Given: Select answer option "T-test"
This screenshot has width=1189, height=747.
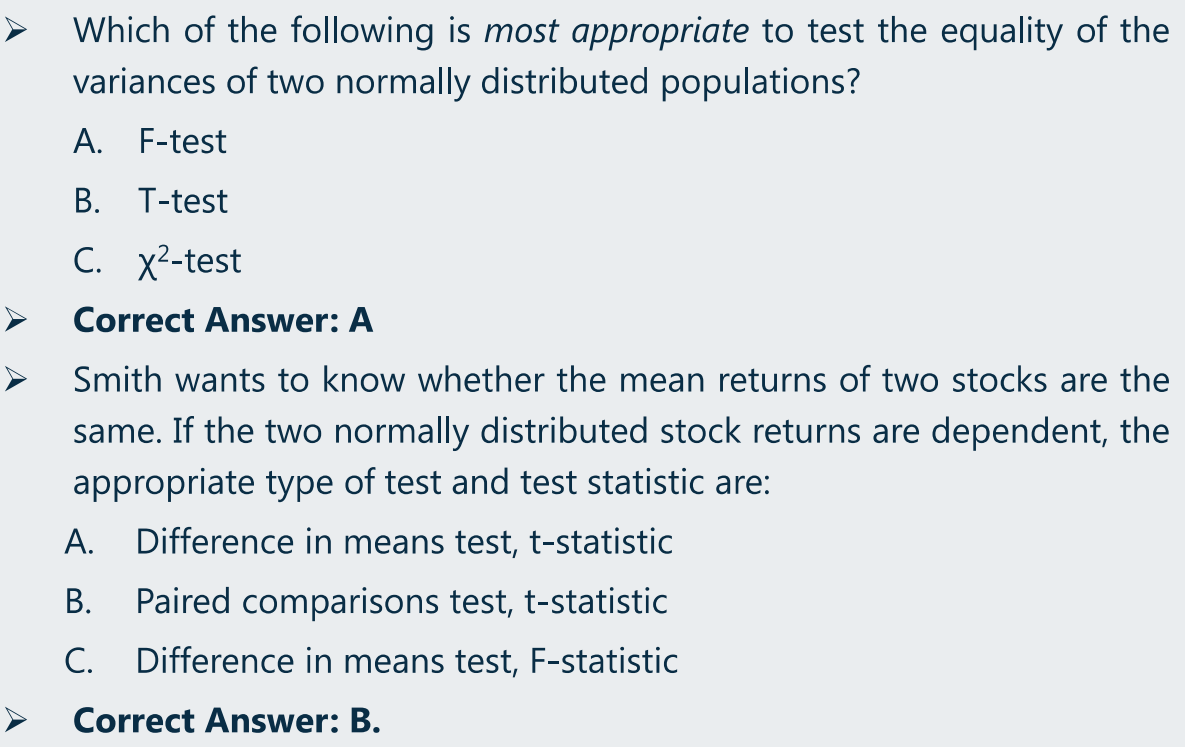Looking at the screenshot, I should [182, 202].
